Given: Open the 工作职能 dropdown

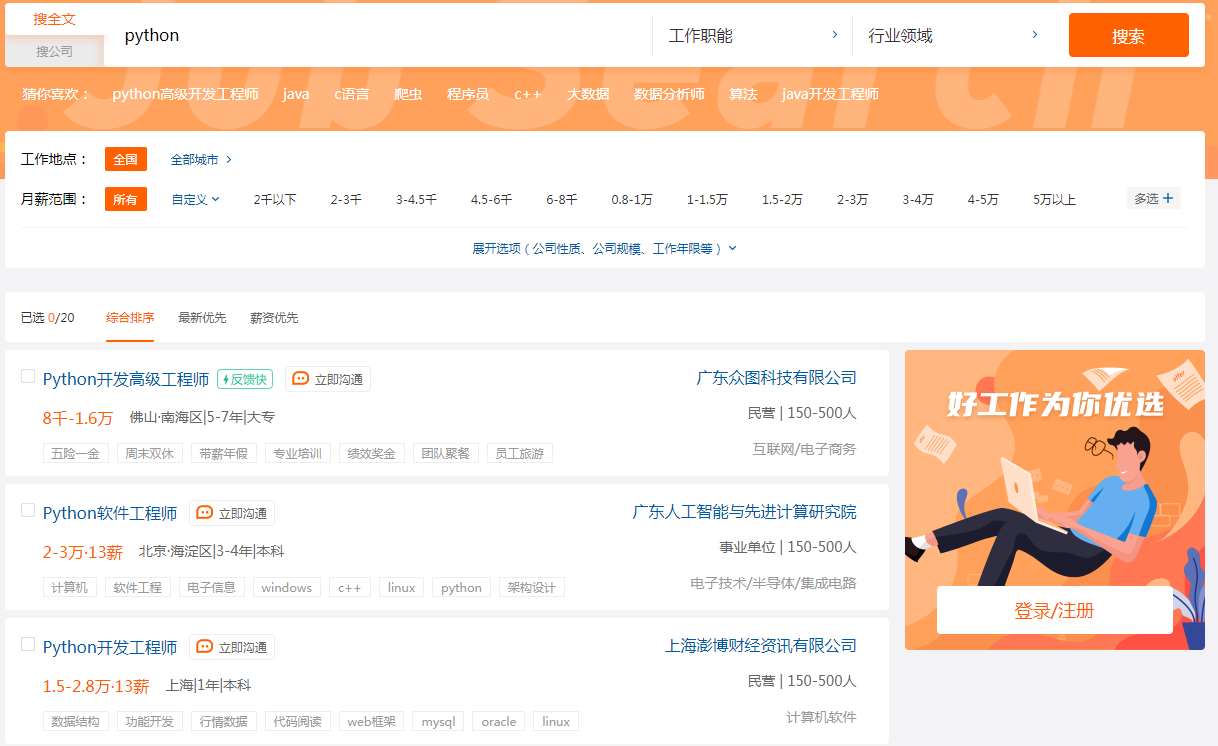Looking at the screenshot, I should click(751, 34).
